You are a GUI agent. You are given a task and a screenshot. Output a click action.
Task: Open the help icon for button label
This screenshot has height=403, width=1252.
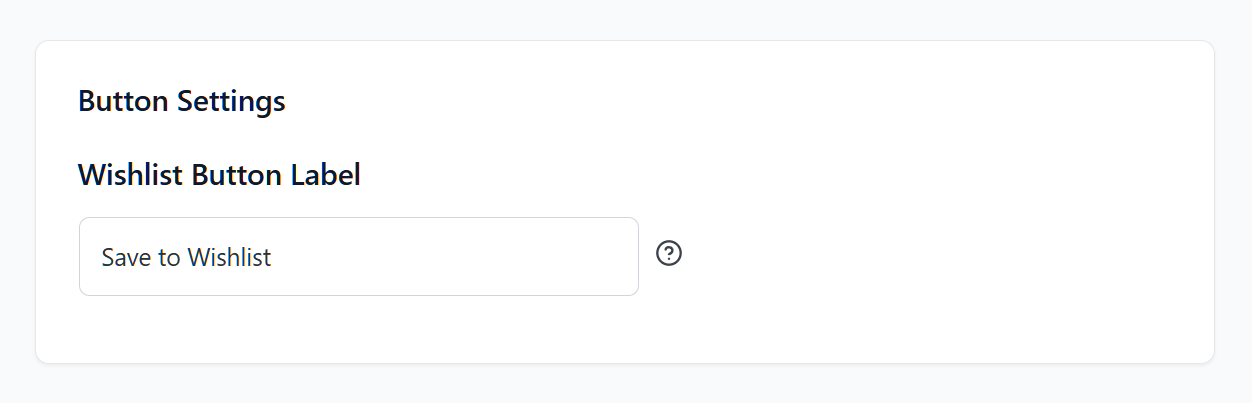669,254
